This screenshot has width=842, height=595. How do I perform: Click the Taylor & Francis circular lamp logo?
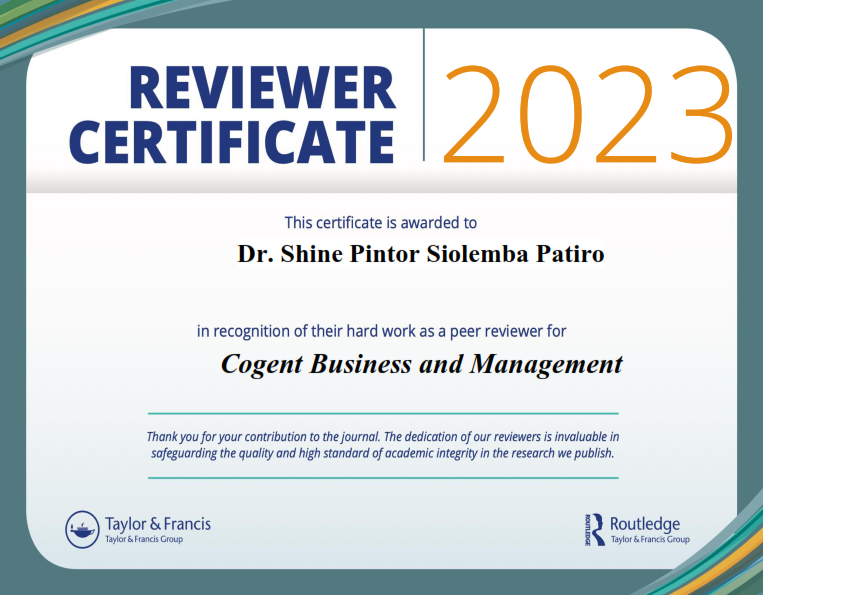[82, 529]
